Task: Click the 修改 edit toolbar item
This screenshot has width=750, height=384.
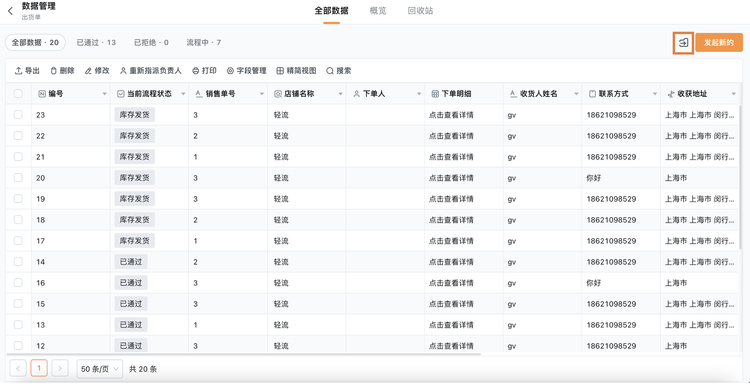Action: point(97,71)
